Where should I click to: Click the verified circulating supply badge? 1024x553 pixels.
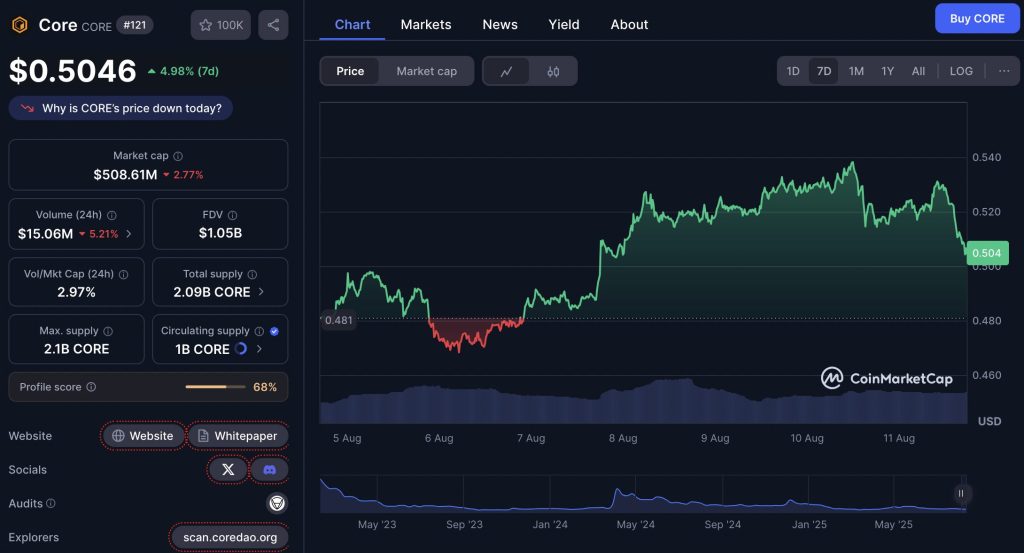274,331
